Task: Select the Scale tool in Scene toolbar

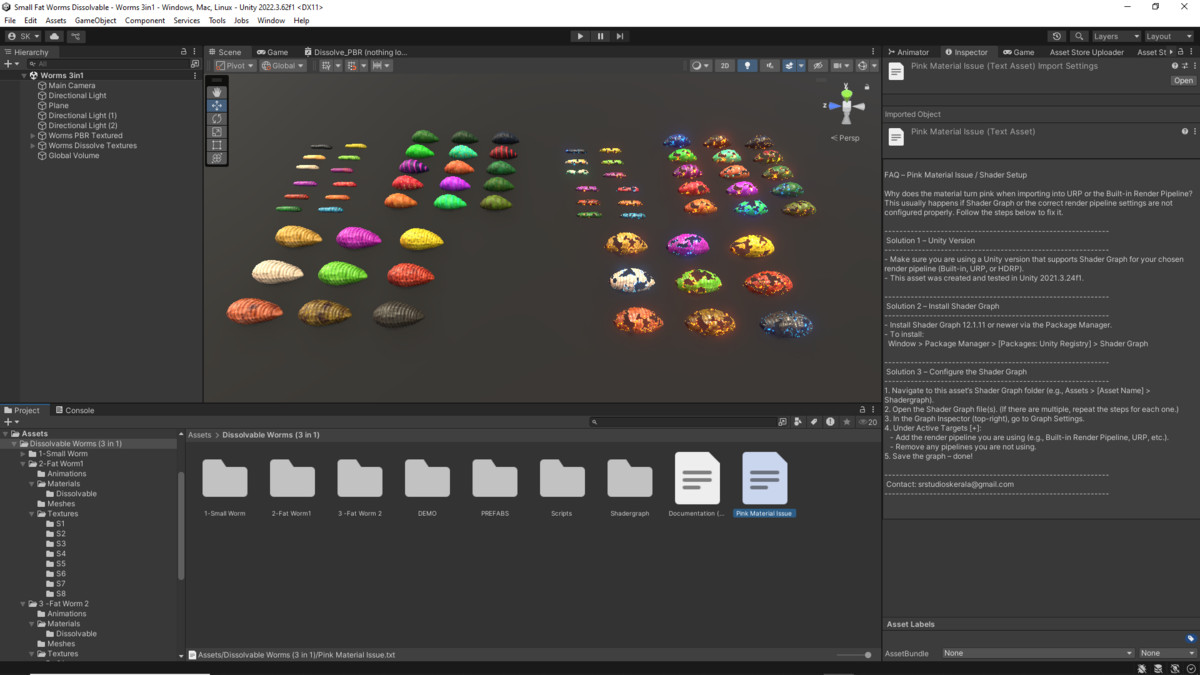Action: [x=217, y=131]
